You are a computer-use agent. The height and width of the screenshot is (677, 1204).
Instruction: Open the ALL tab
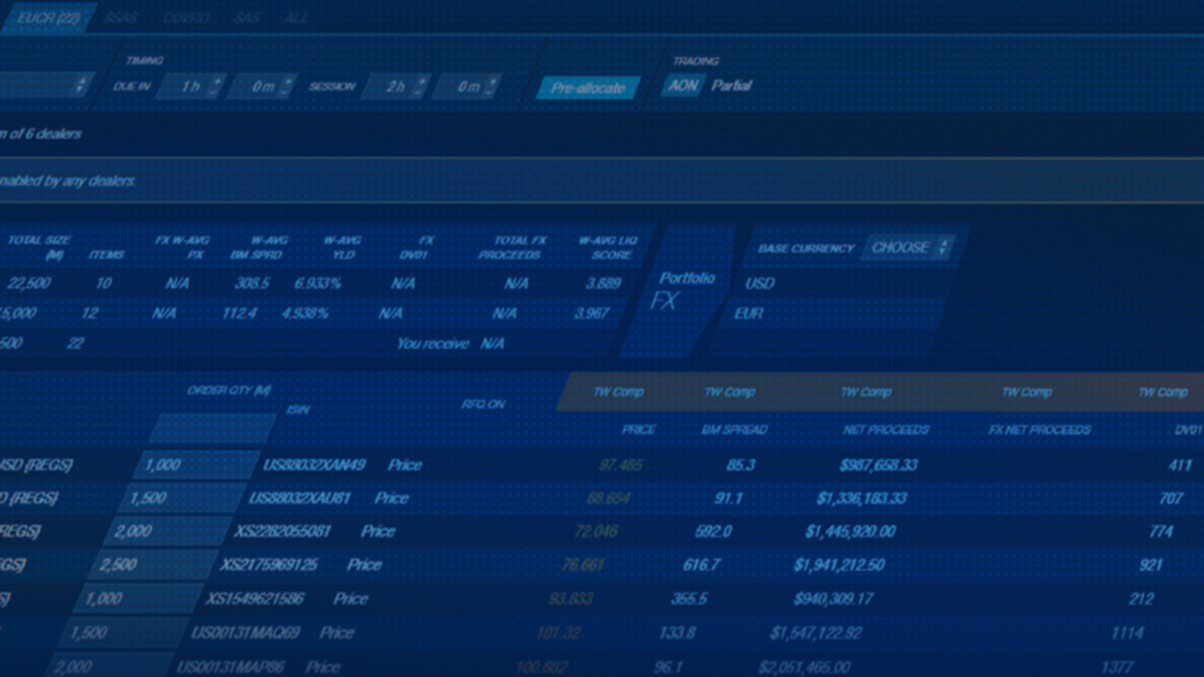coord(294,17)
